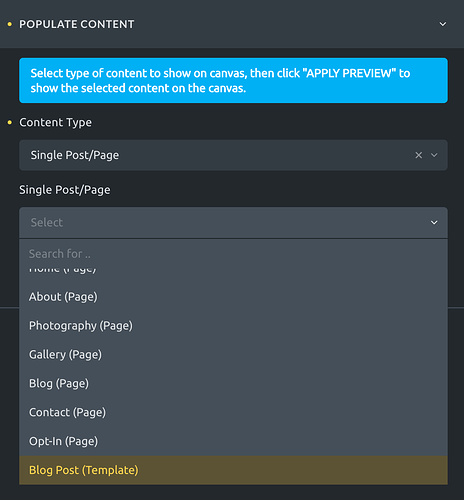This screenshot has height=500, width=464.
Task: Select Gallery (Page) from dropdown list
Action: (x=233, y=355)
